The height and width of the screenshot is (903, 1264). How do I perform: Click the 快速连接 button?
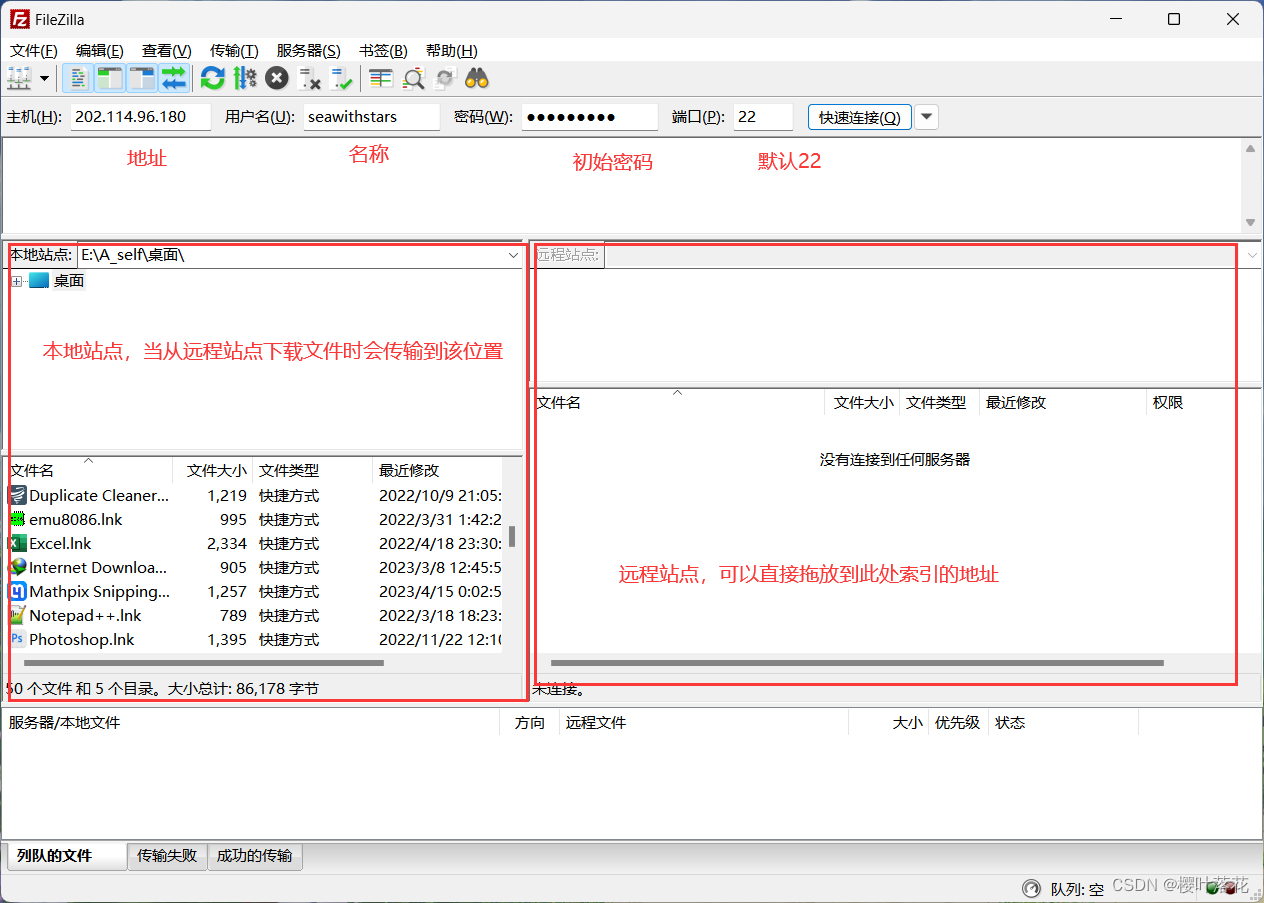(x=859, y=117)
